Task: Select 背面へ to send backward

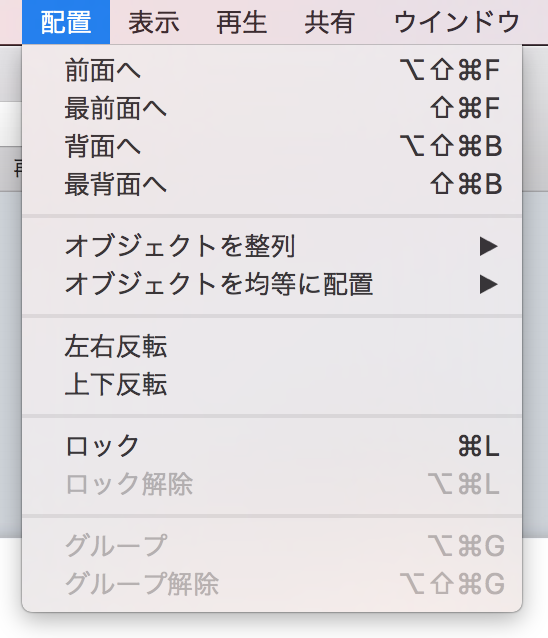Action: click(272, 146)
